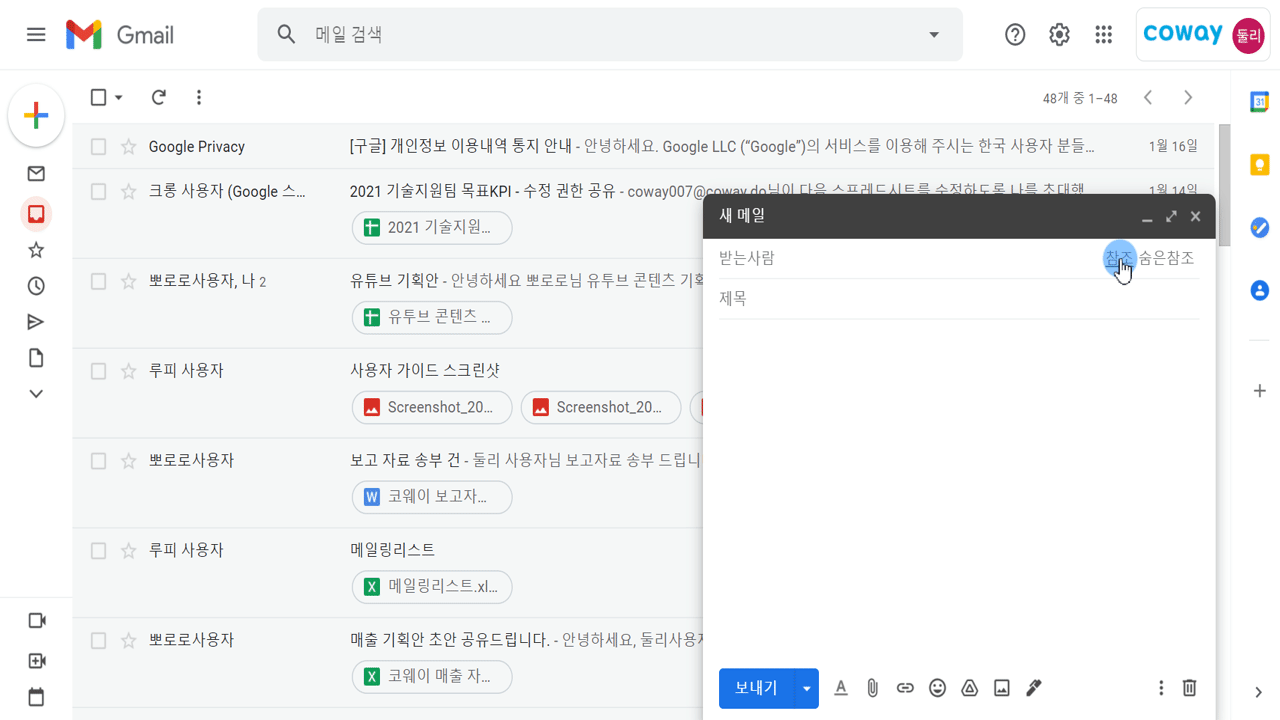The width and height of the screenshot is (1280, 720).
Task: Open starred mail icon in sidebar
Action: point(36,250)
